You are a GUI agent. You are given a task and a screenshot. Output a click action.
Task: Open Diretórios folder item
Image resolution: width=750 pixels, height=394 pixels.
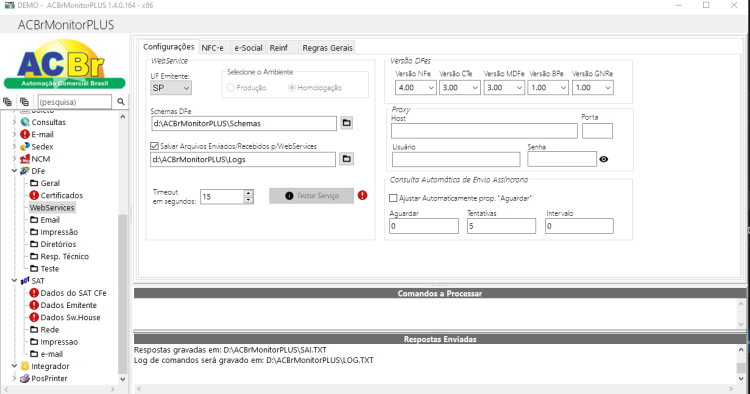[53, 244]
